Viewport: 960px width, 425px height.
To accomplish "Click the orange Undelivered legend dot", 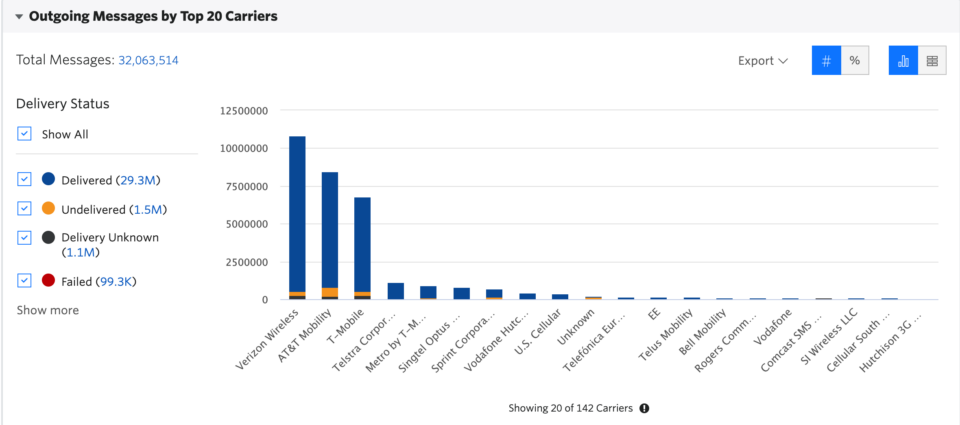I will 48,208.
